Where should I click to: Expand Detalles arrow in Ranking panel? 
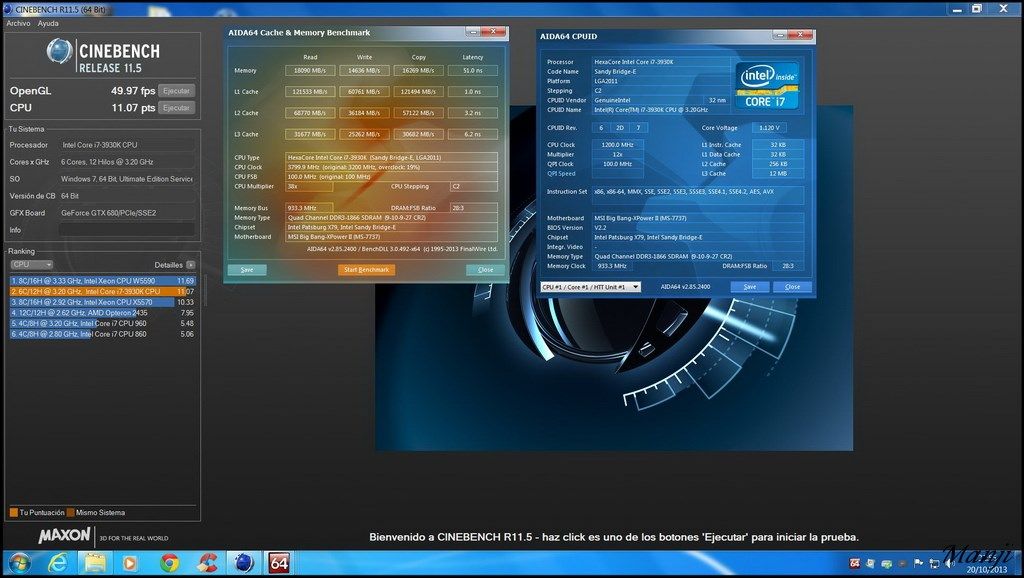point(191,265)
